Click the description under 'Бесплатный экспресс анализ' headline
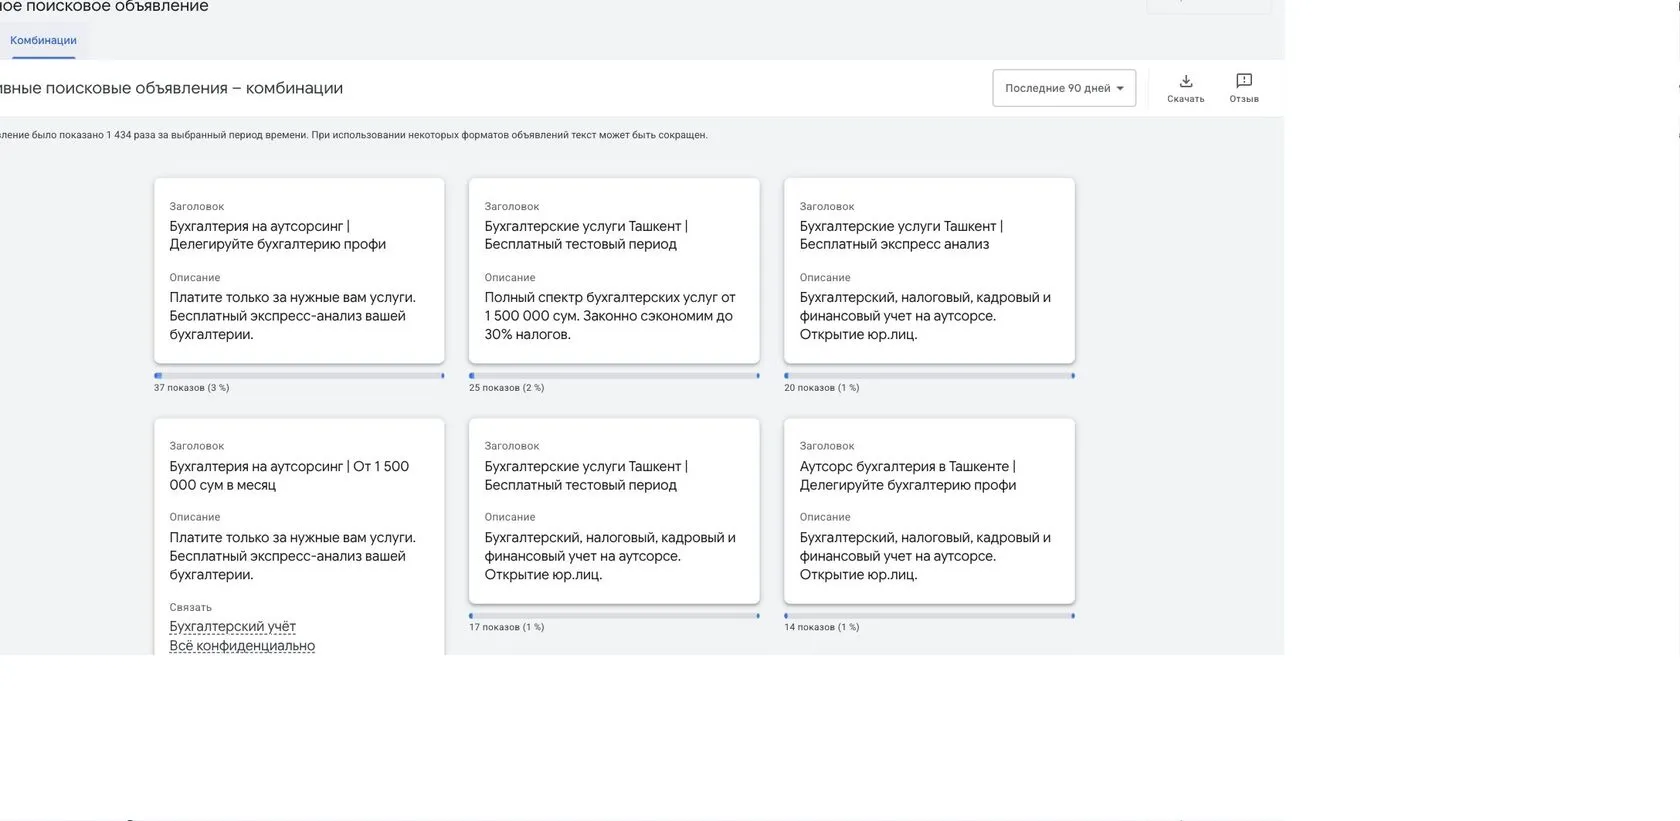The image size is (1680, 821). [x=925, y=316]
